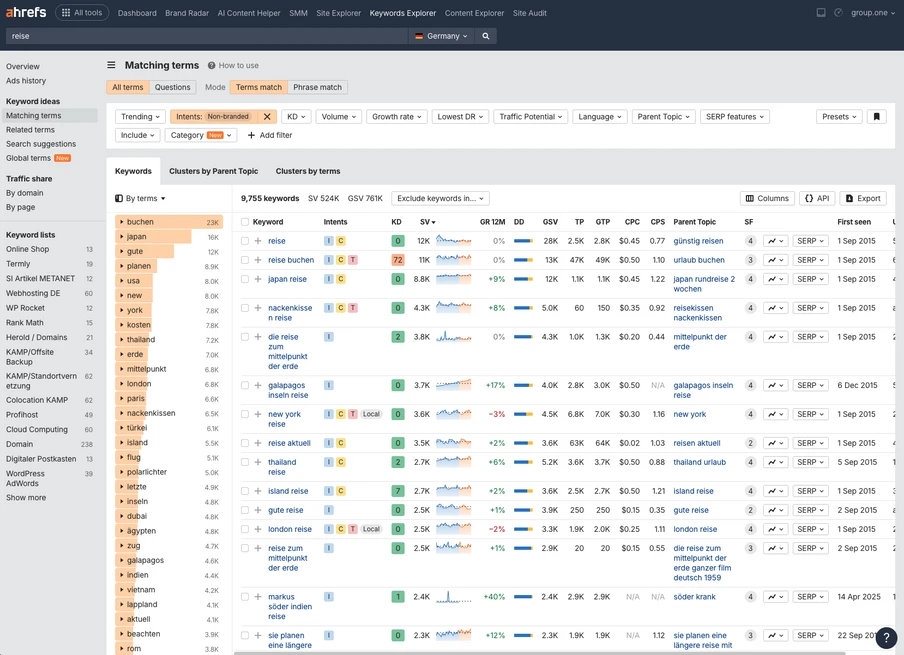Open the SERP dropdown for 'reise'
The width and height of the screenshot is (904, 655).
807,241
